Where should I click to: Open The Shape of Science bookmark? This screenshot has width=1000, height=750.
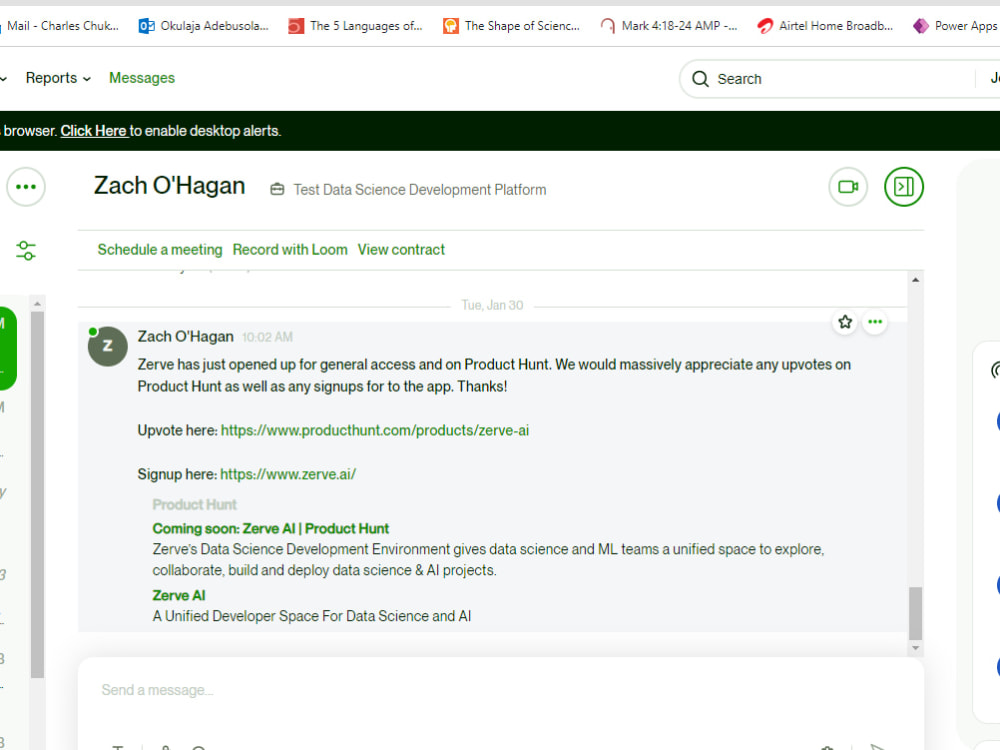click(x=511, y=26)
